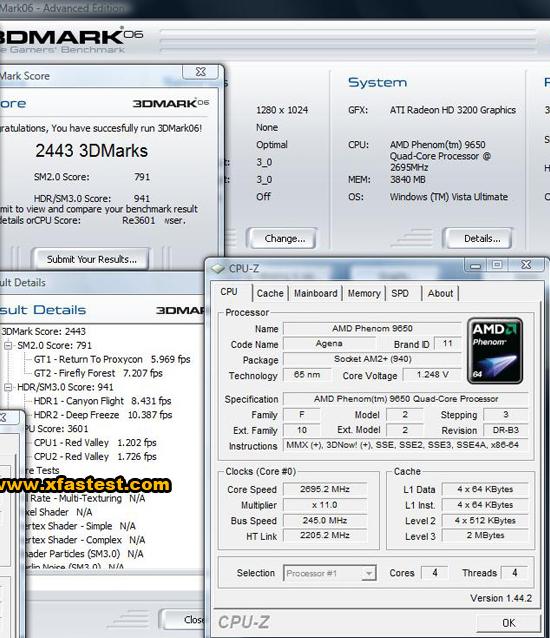Click the Change... settings button

pyautogui.click(x=284, y=239)
